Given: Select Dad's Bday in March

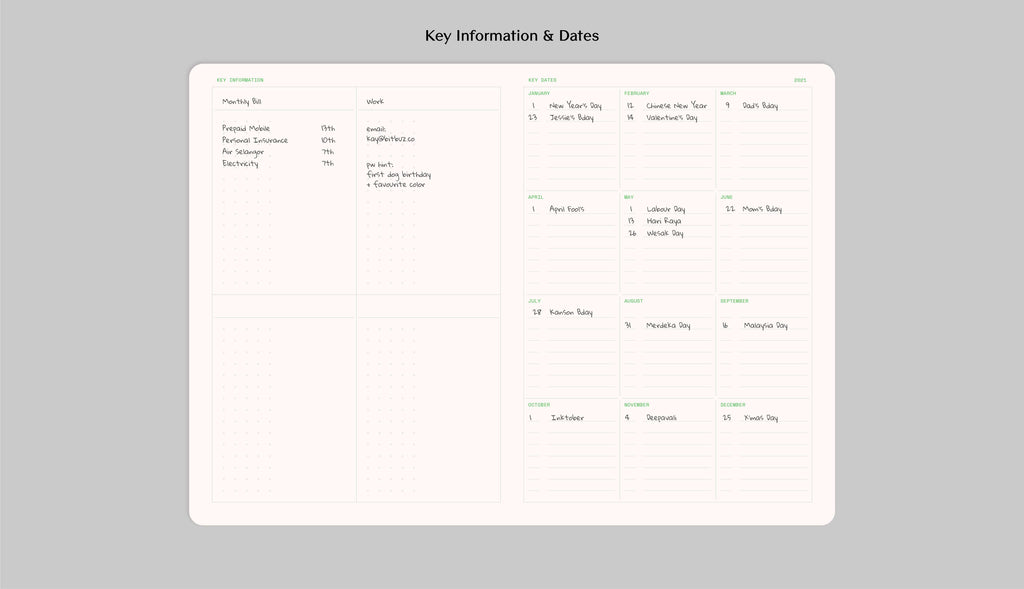Looking at the screenshot, I should pos(760,106).
